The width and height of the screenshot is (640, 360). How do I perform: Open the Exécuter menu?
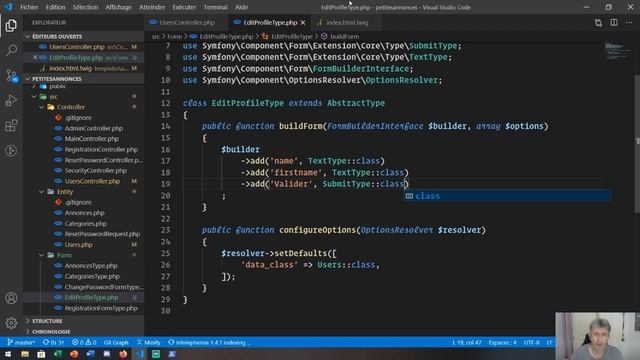click(x=184, y=7)
